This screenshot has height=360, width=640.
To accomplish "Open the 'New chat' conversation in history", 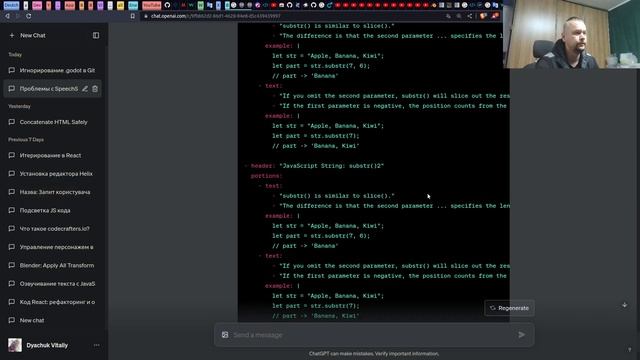I will tap(53, 320).
